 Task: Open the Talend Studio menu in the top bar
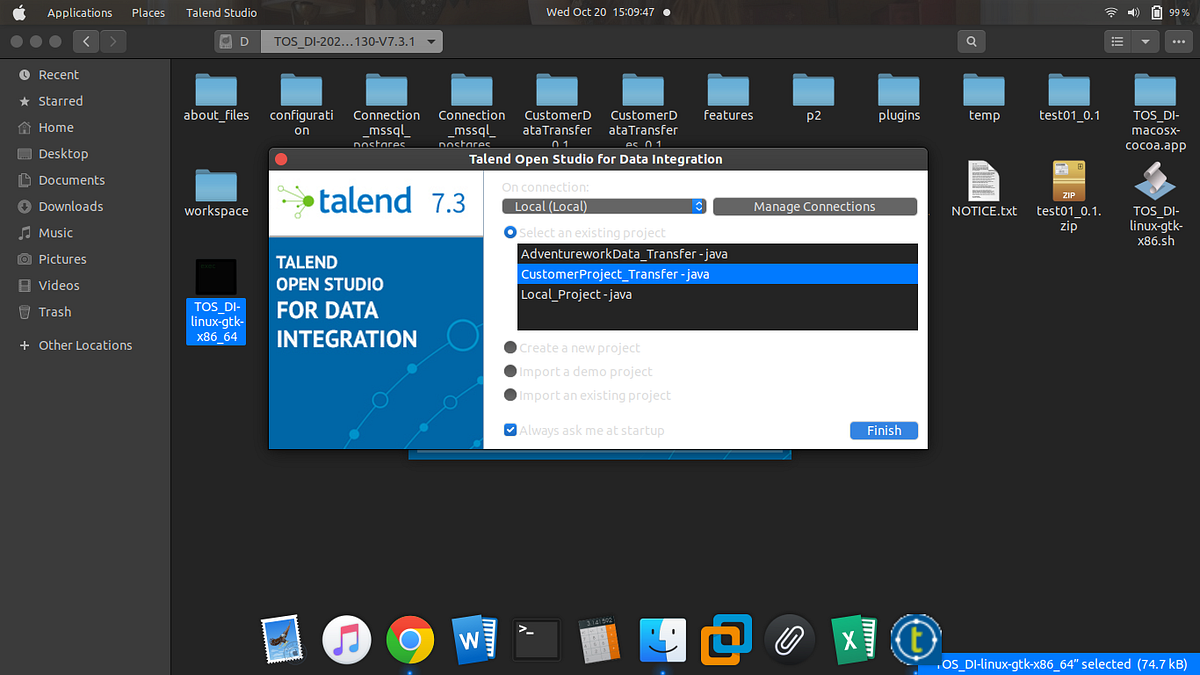pos(224,12)
